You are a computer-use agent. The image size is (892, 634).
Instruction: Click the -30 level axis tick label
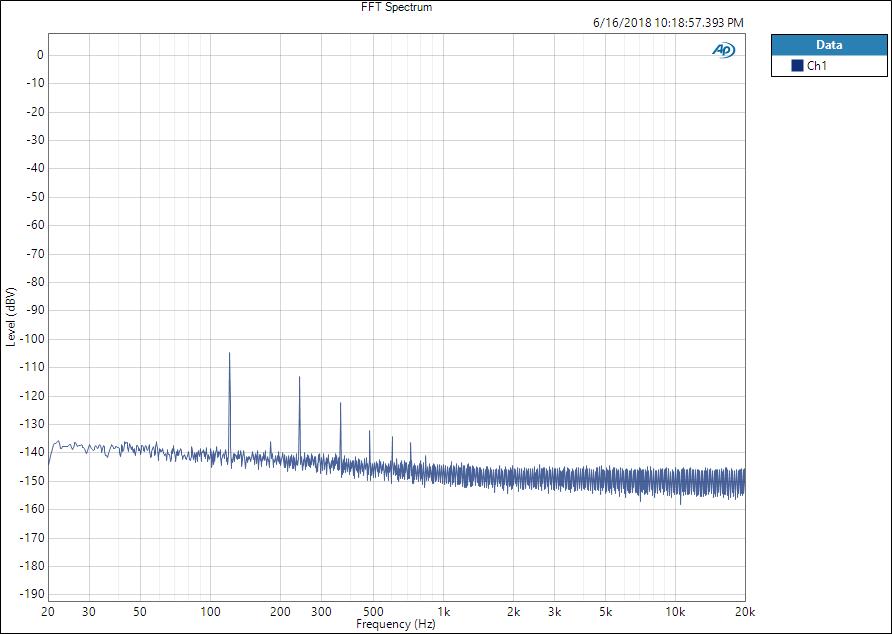(34, 141)
